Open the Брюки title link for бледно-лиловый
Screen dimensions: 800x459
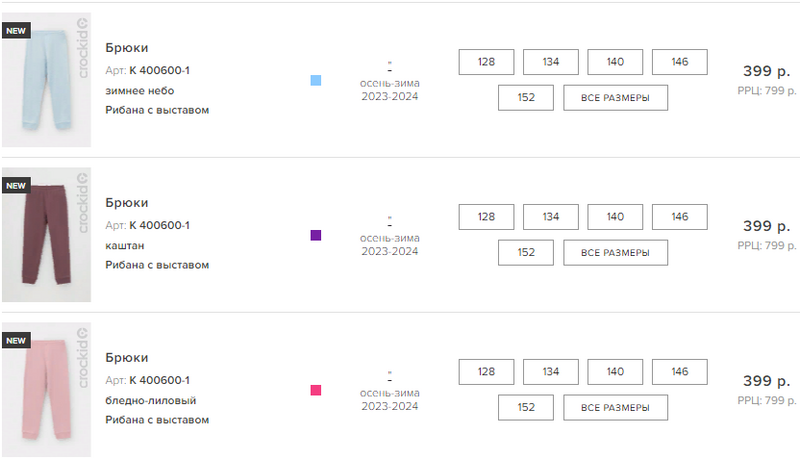pos(127,358)
